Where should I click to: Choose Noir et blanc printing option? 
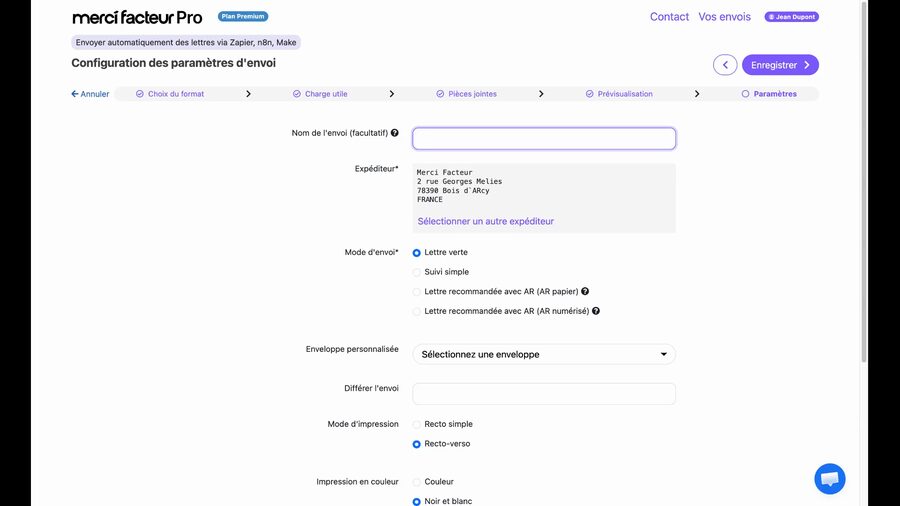pyautogui.click(x=417, y=501)
